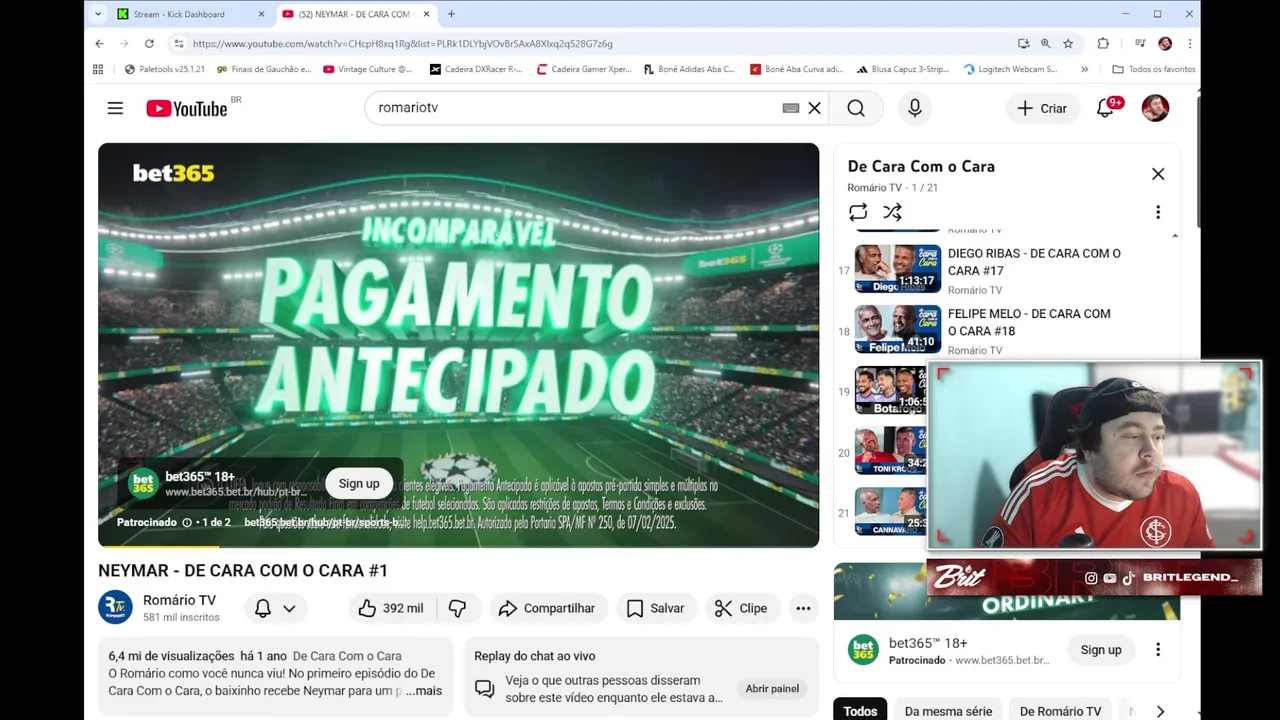Image resolution: width=1280 pixels, height=720 pixels.
Task: Open chat replay with Abrir painel
Action: [x=772, y=689]
